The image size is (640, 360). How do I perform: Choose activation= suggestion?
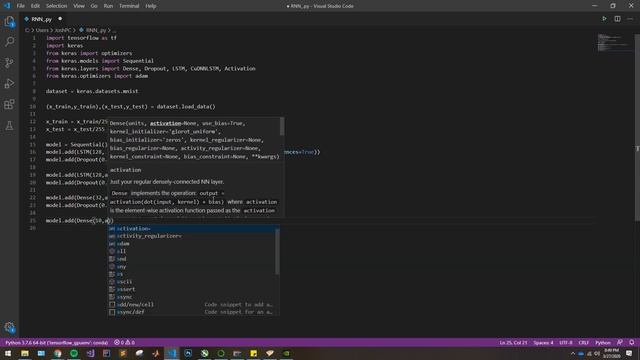[x=193, y=229]
